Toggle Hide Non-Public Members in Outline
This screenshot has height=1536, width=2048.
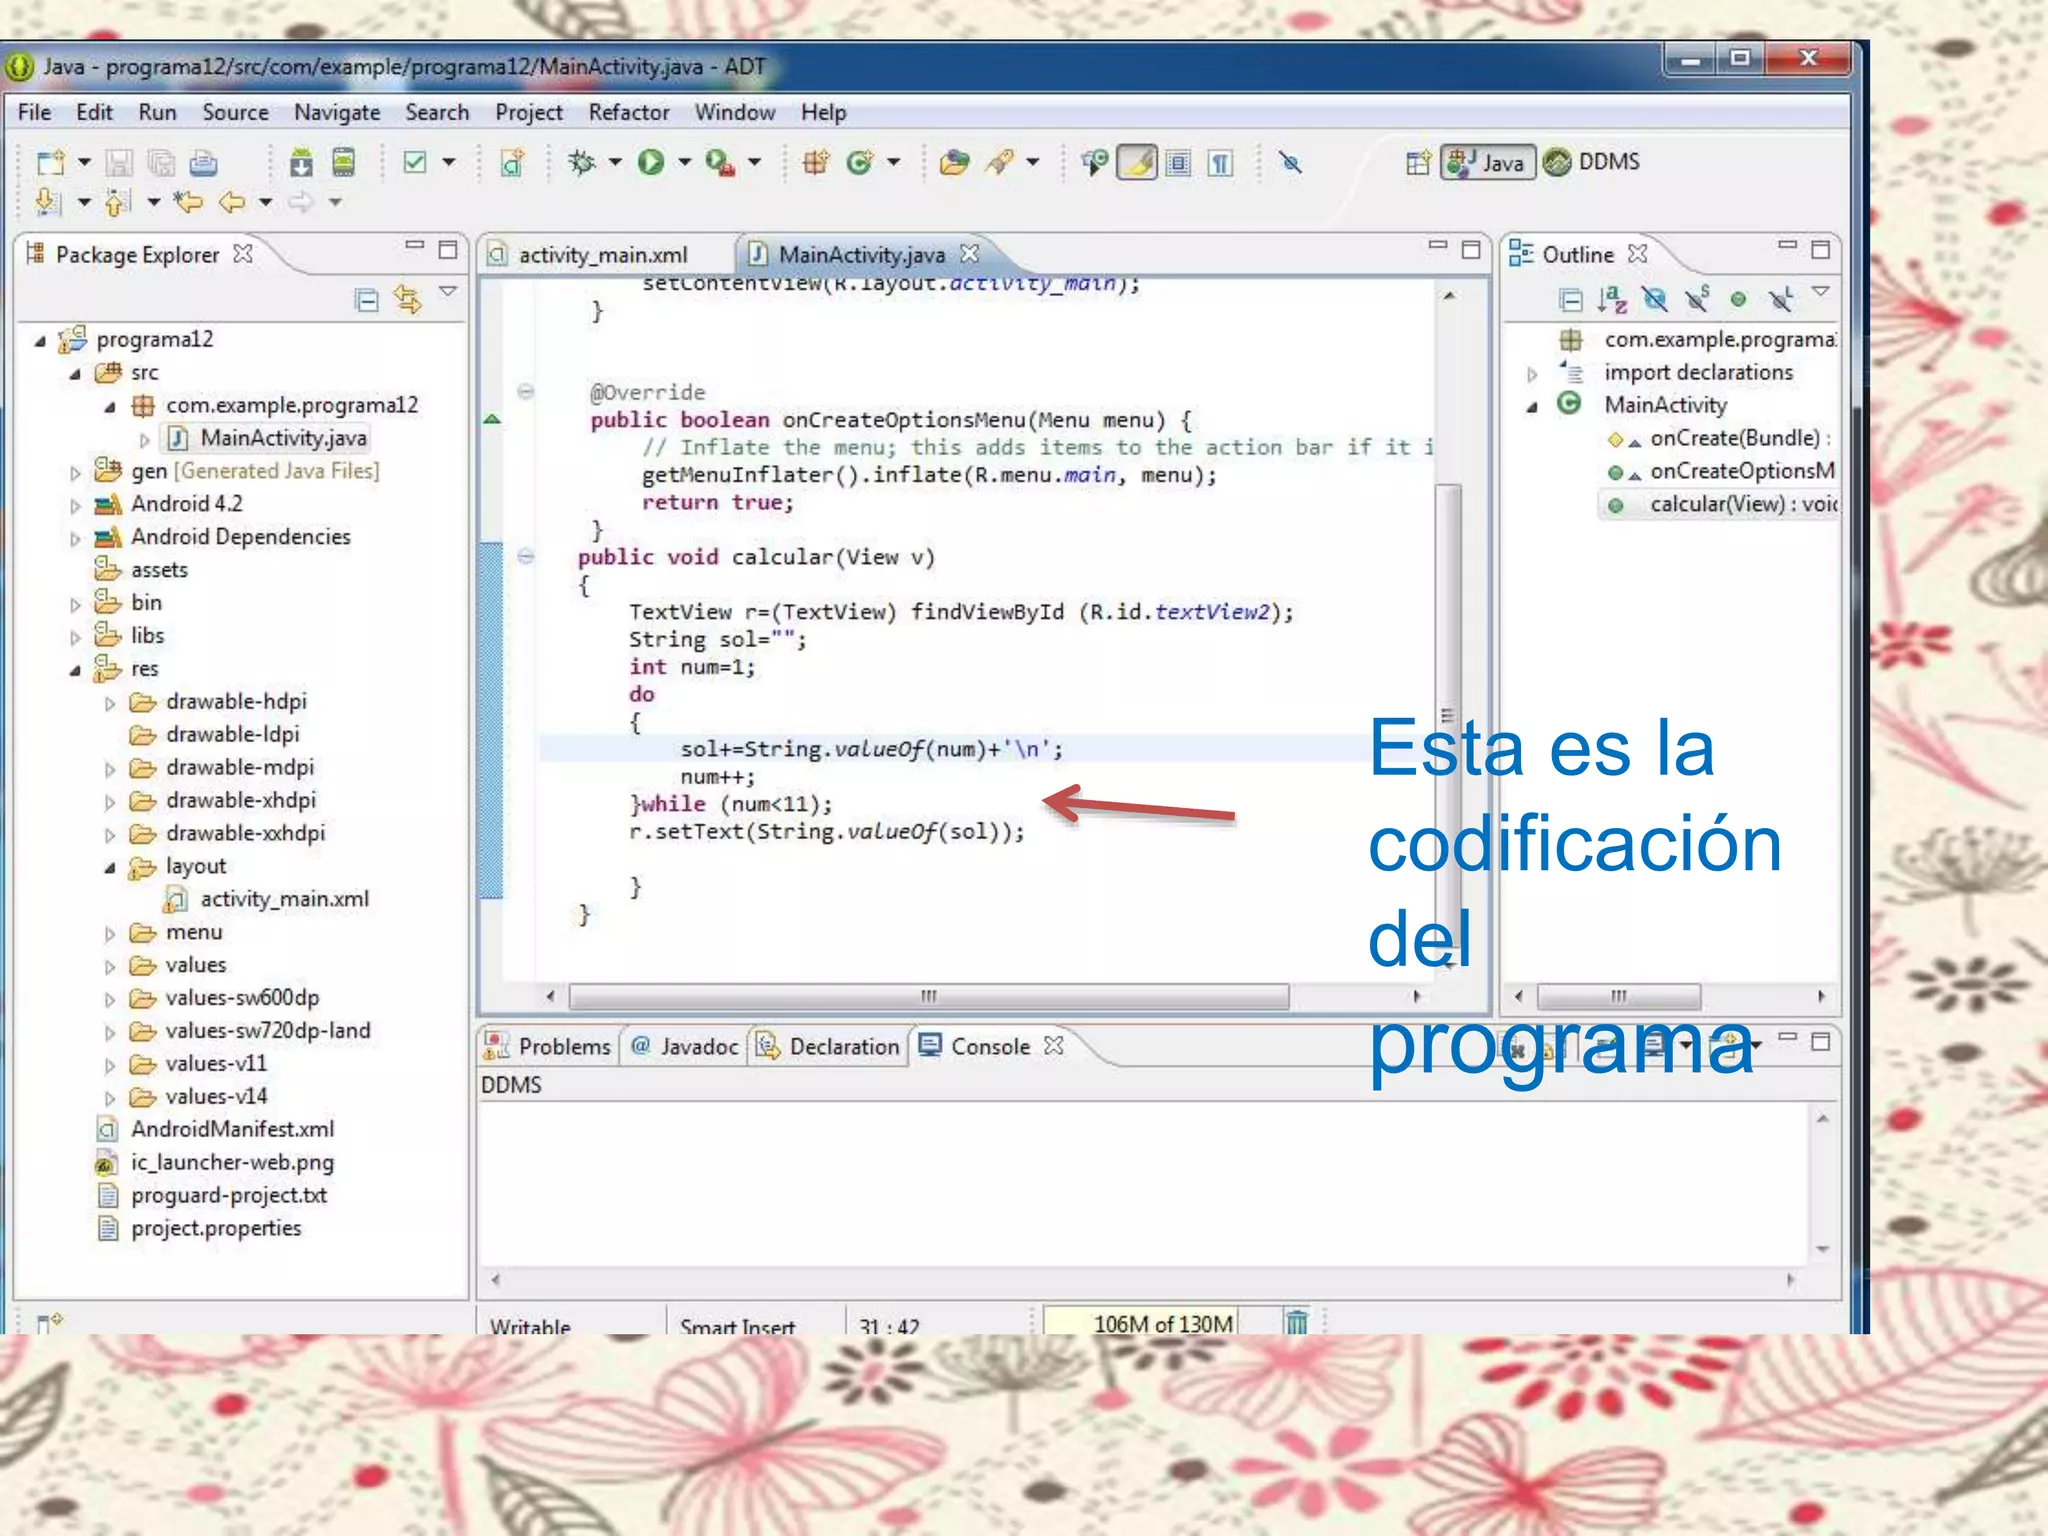tap(1739, 299)
